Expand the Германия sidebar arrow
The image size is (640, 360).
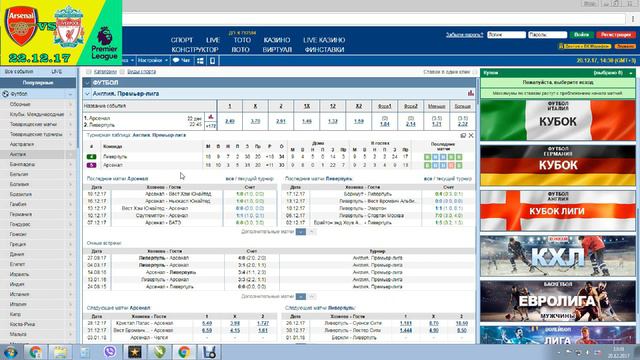tap(70, 214)
